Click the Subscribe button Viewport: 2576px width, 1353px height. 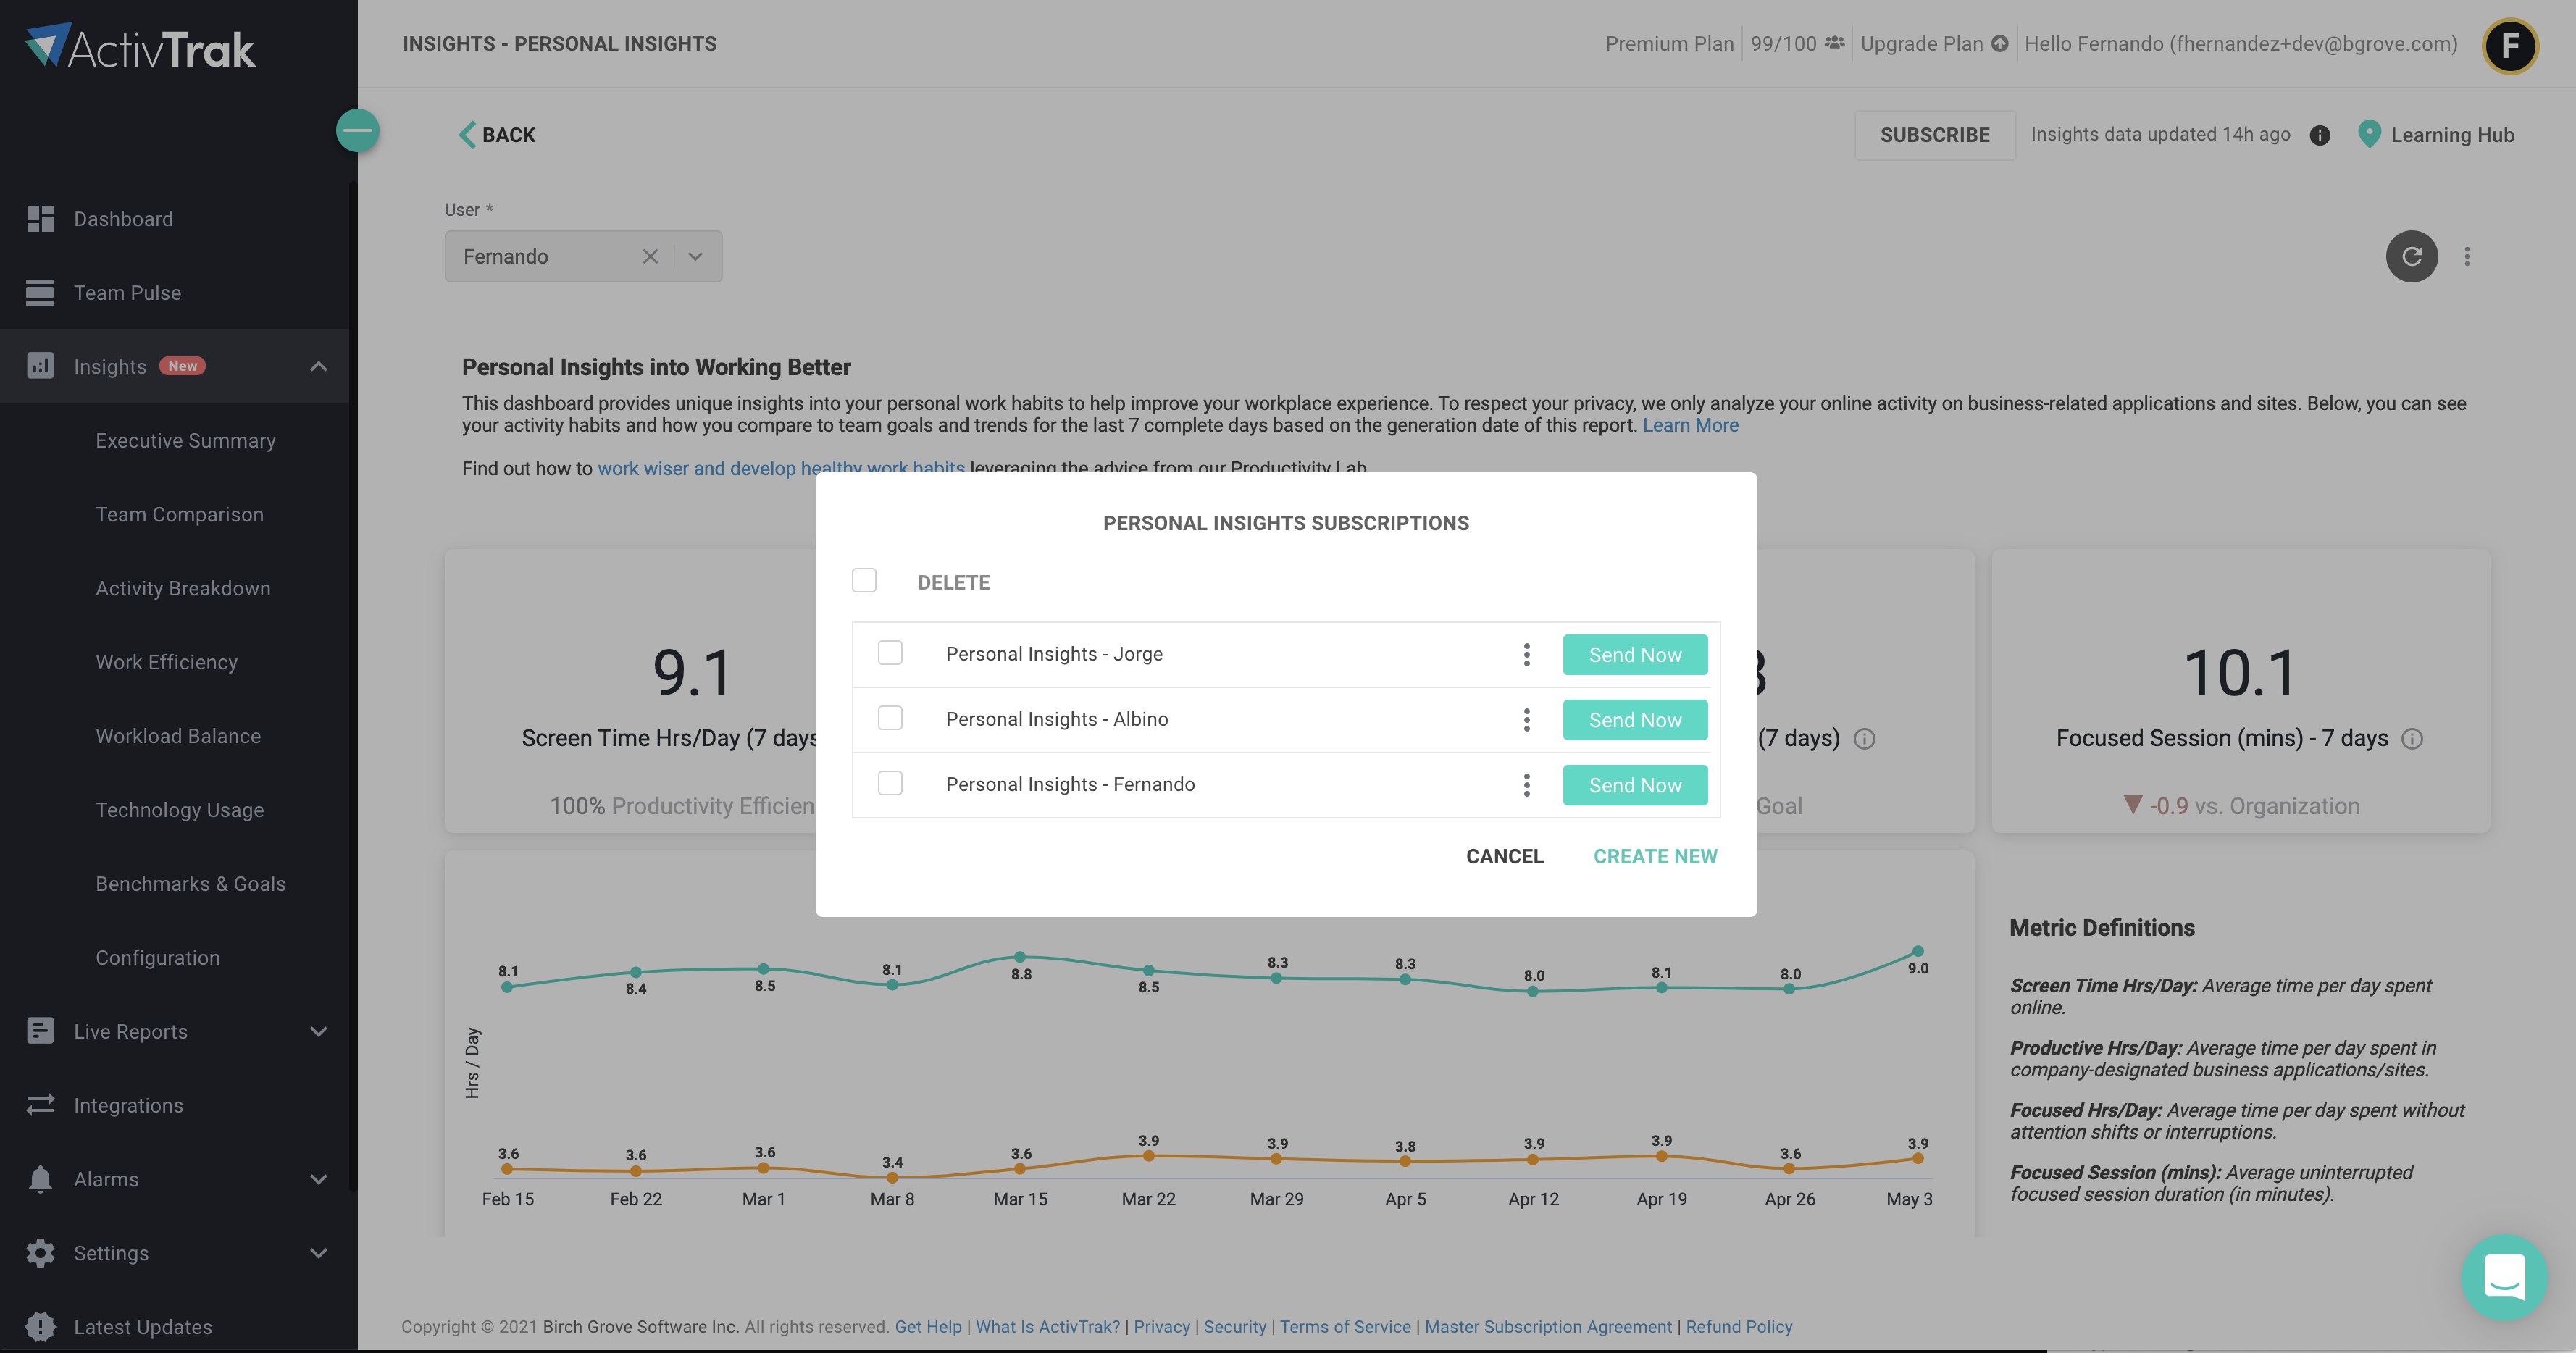click(x=1935, y=135)
